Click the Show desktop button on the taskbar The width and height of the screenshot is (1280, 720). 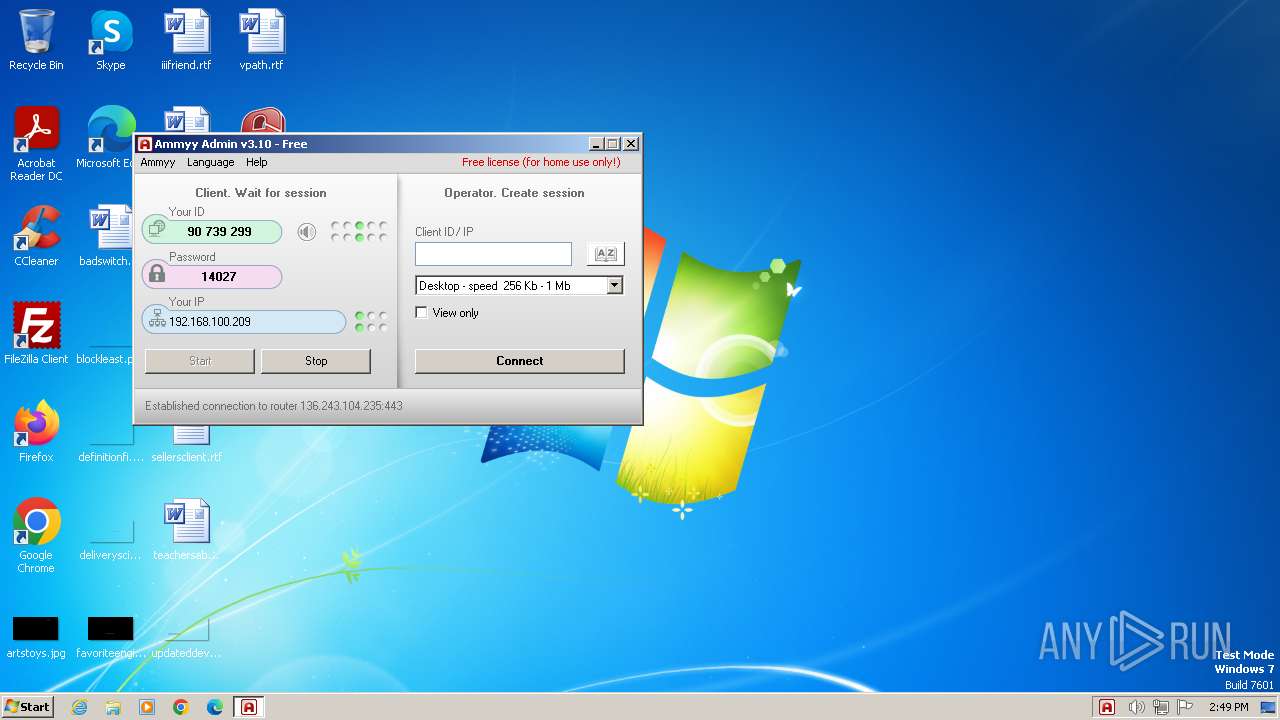coord(1270,707)
